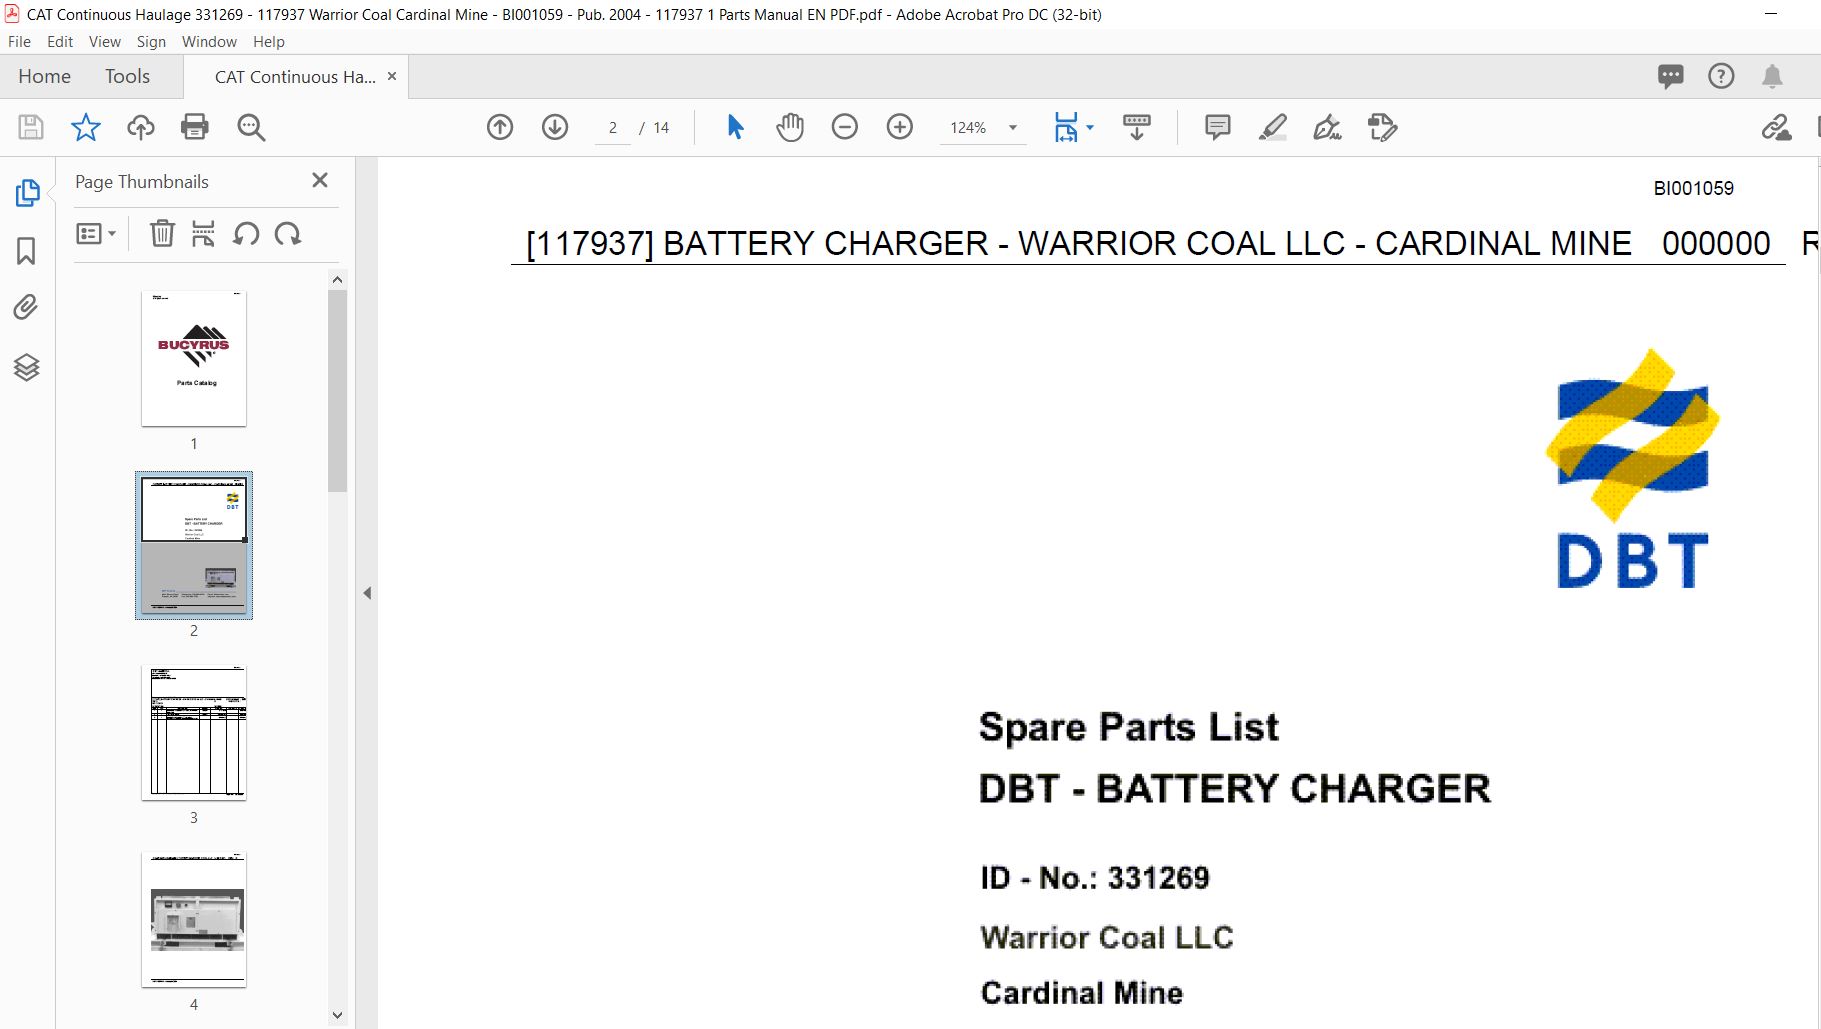Add a sticky note comment
1821x1029 pixels.
pyautogui.click(x=1218, y=127)
